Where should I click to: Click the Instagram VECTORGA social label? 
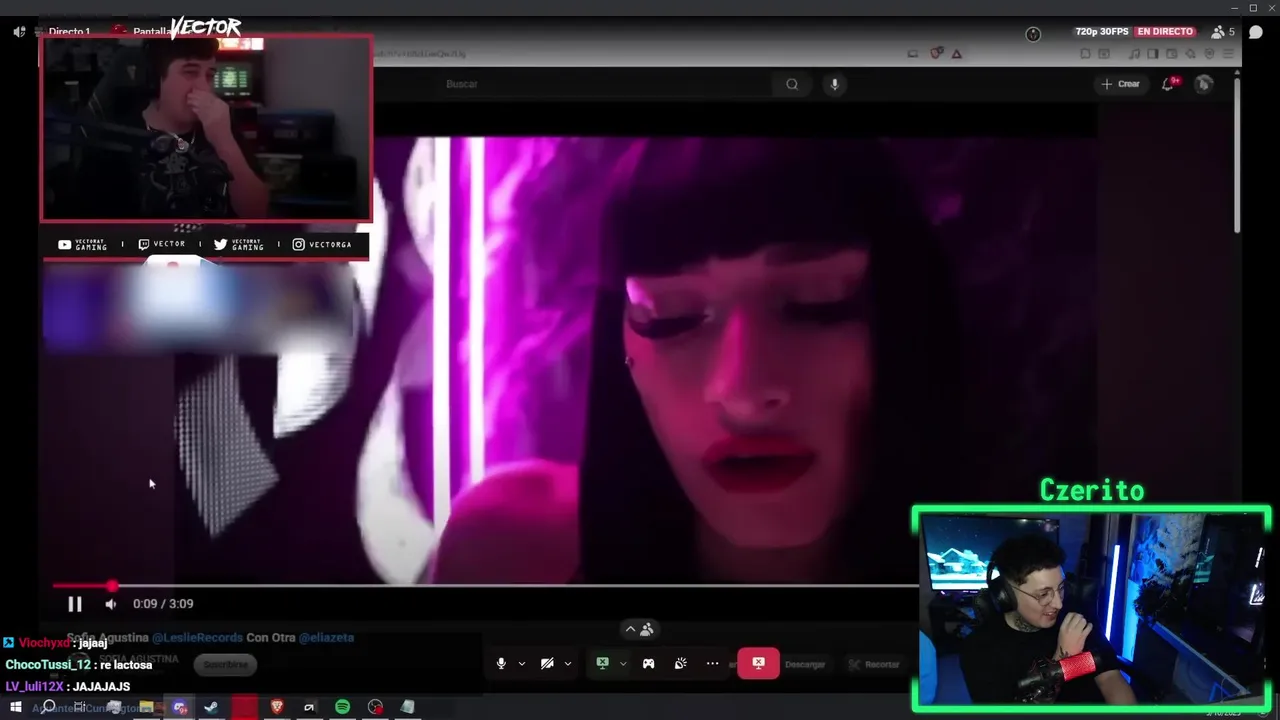pyautogui.click(x=322, y=244)
